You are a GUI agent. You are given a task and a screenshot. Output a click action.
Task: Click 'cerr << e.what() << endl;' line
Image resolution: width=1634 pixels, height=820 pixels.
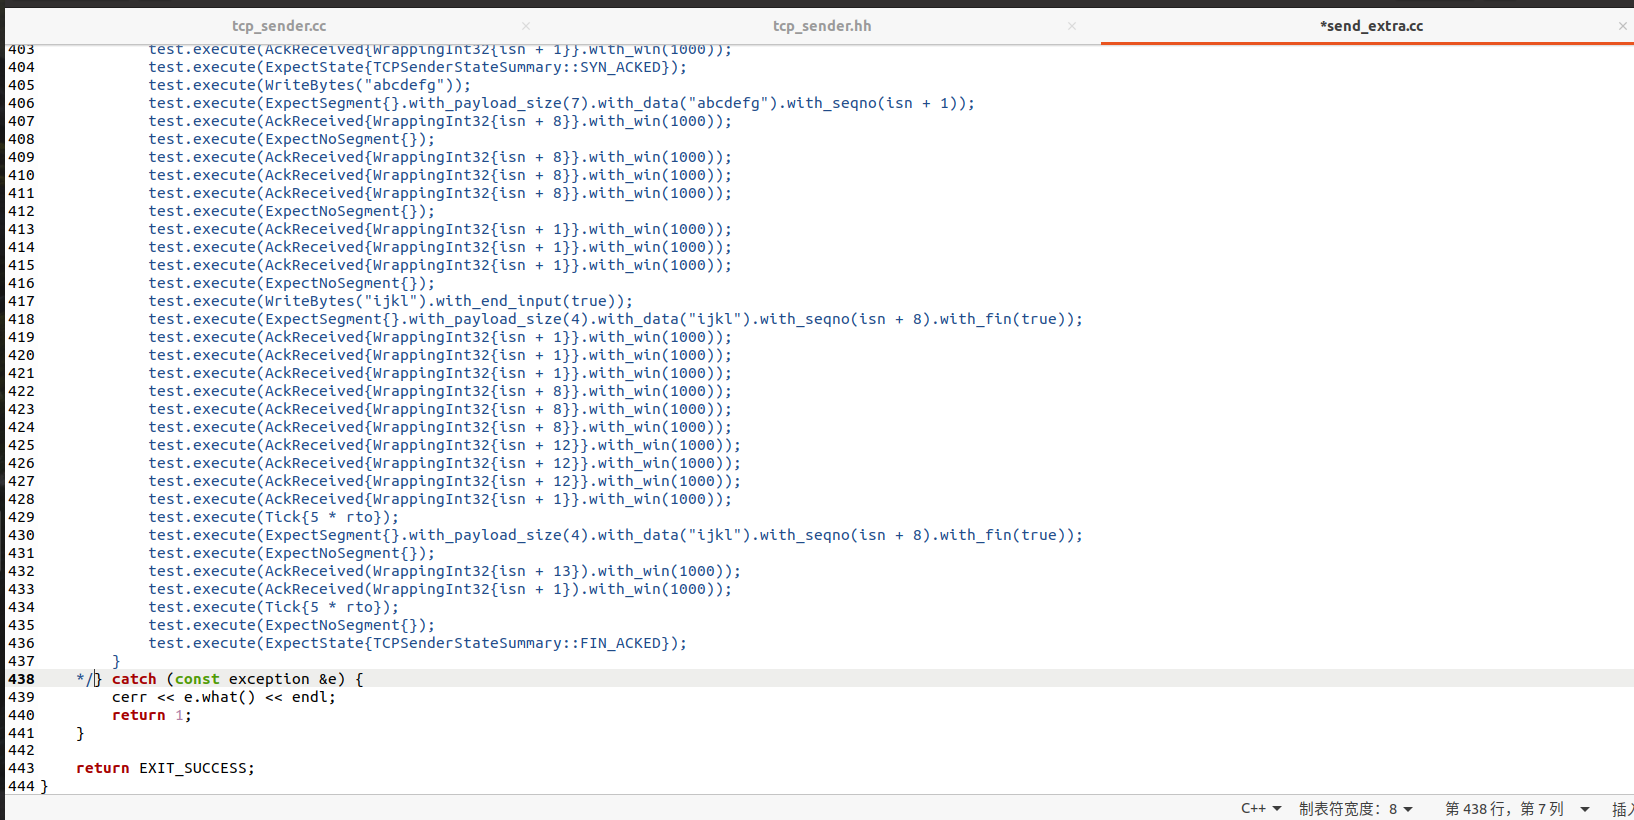[224, 697]
